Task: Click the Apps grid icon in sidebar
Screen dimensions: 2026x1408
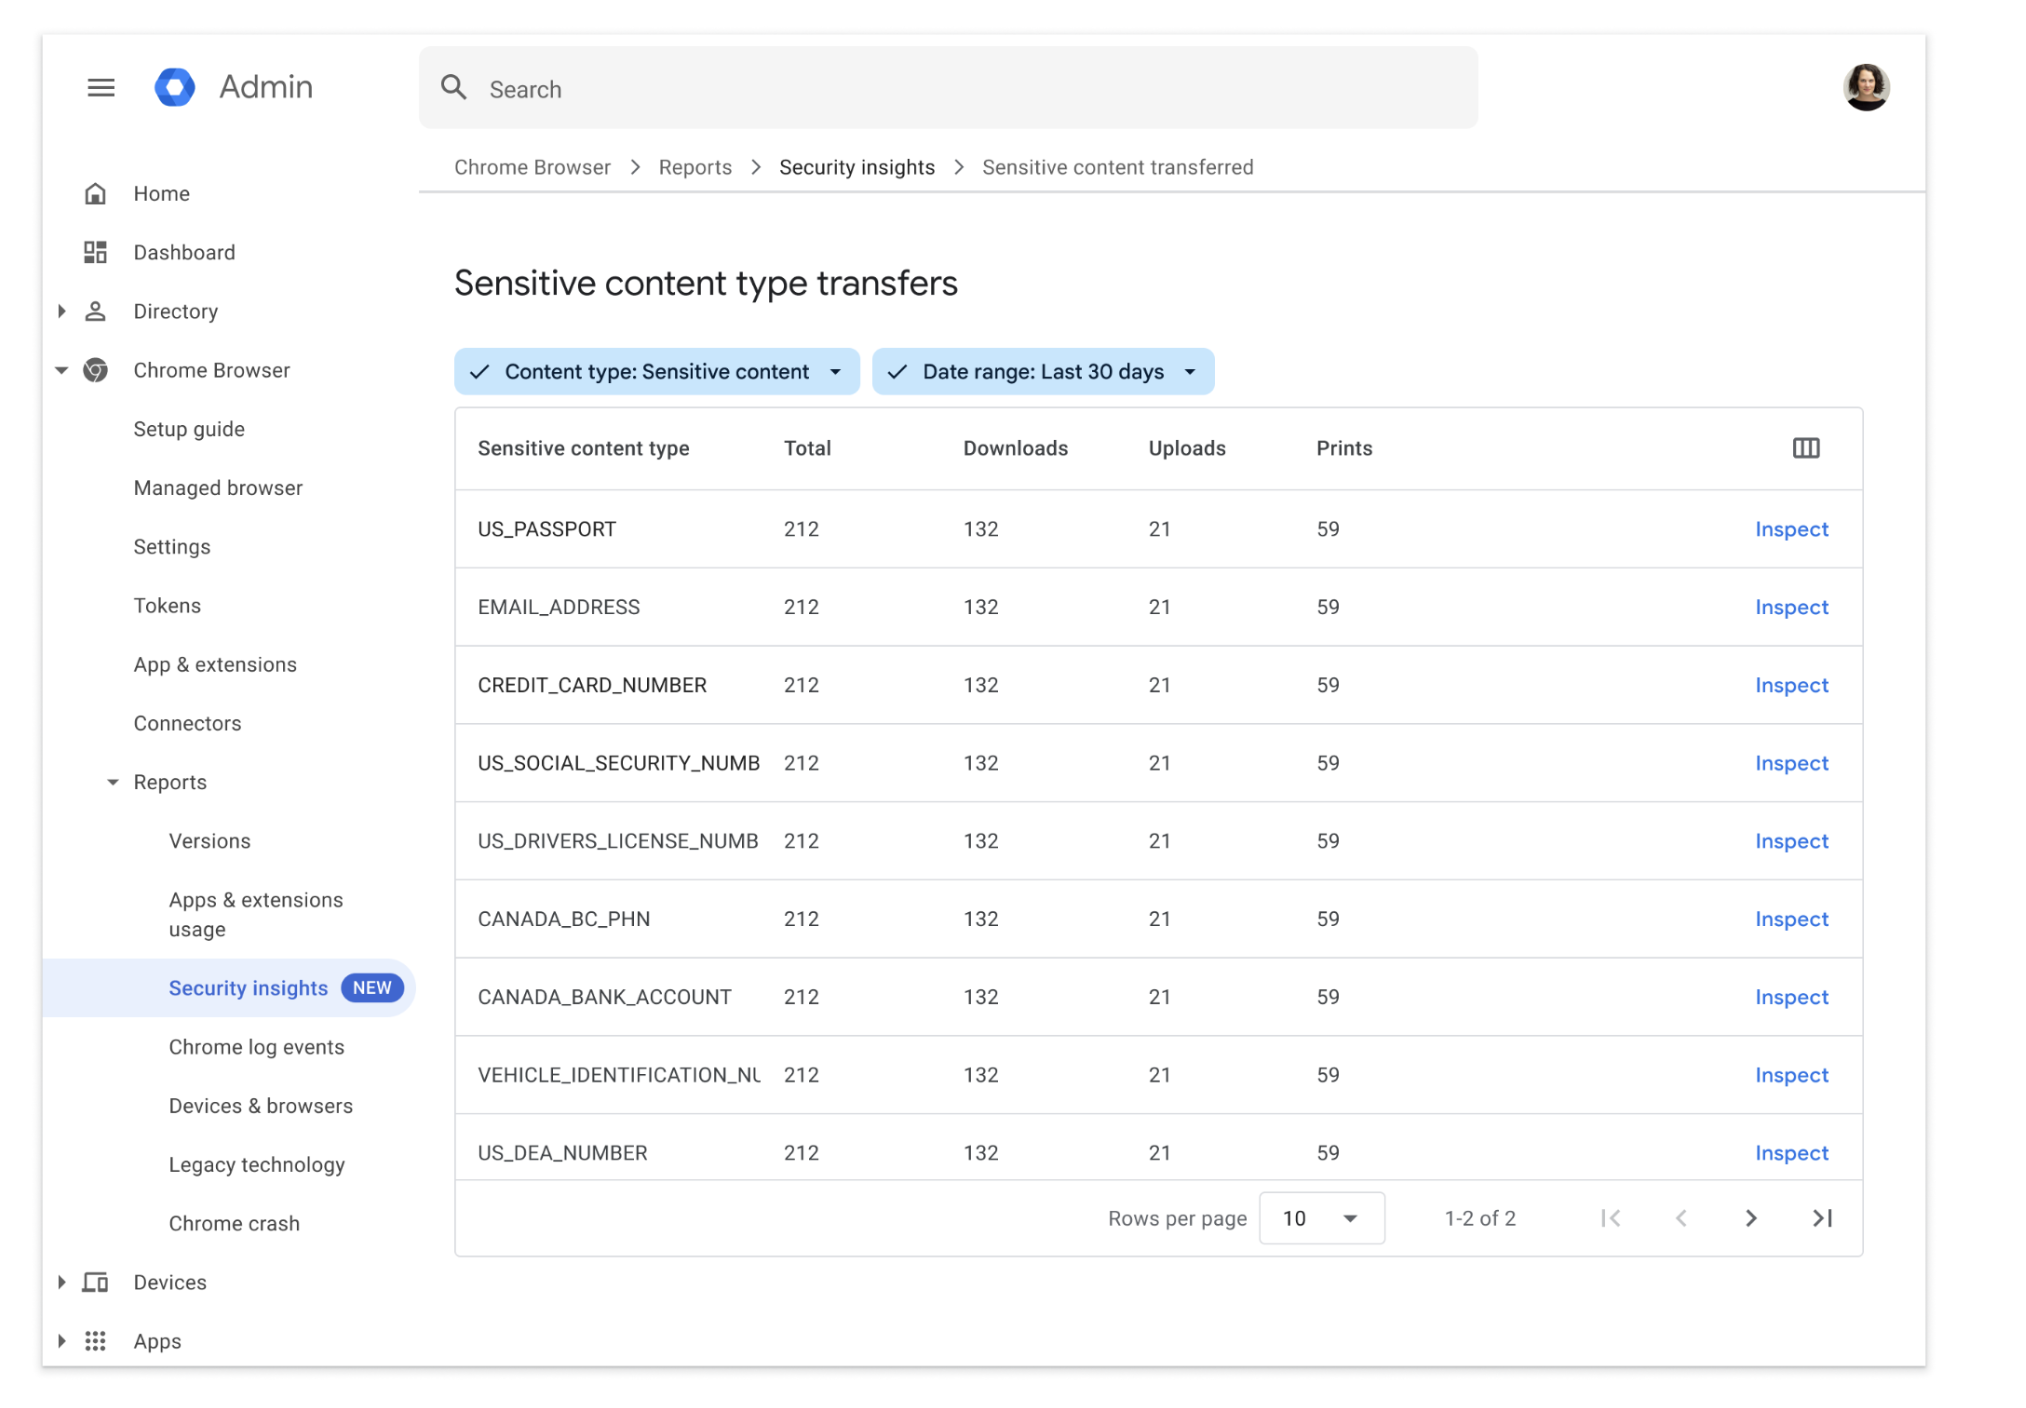Action: tap(95, 1341)
